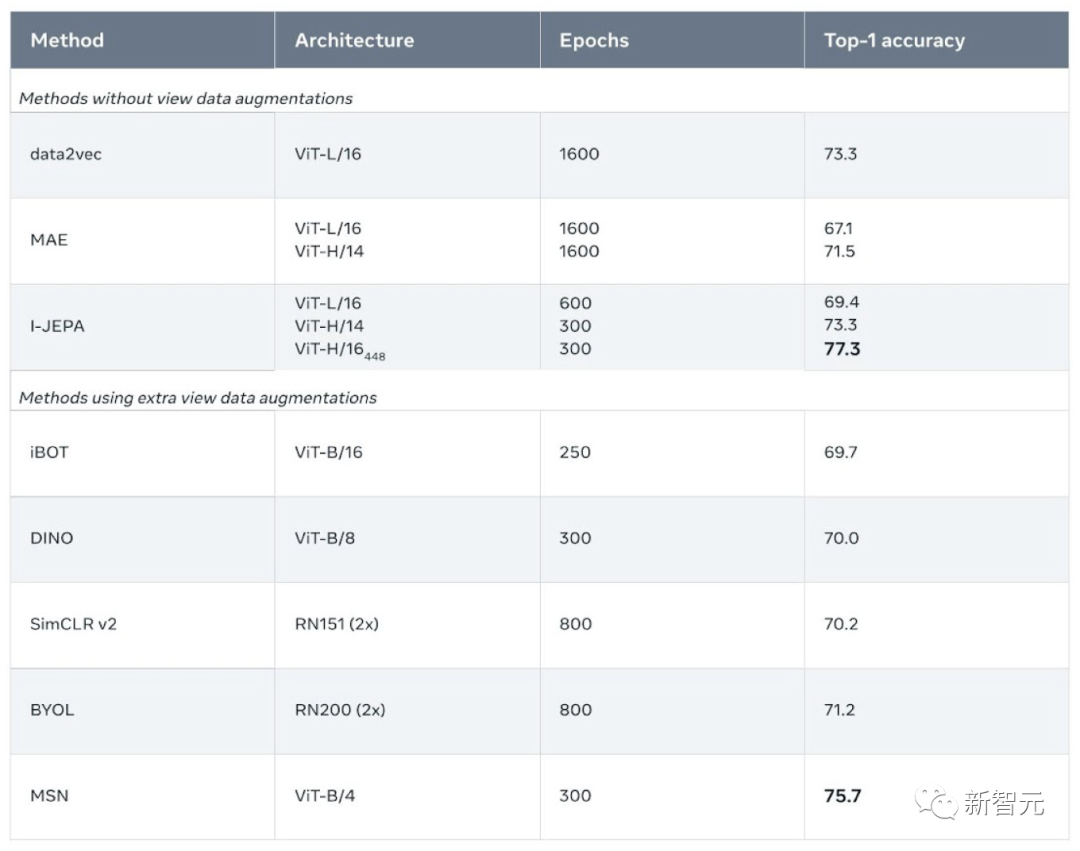The width and height of the screenshot is (1080, 851).
Task: Click the WeChat logo watermark icon
Action: [935, 803]
